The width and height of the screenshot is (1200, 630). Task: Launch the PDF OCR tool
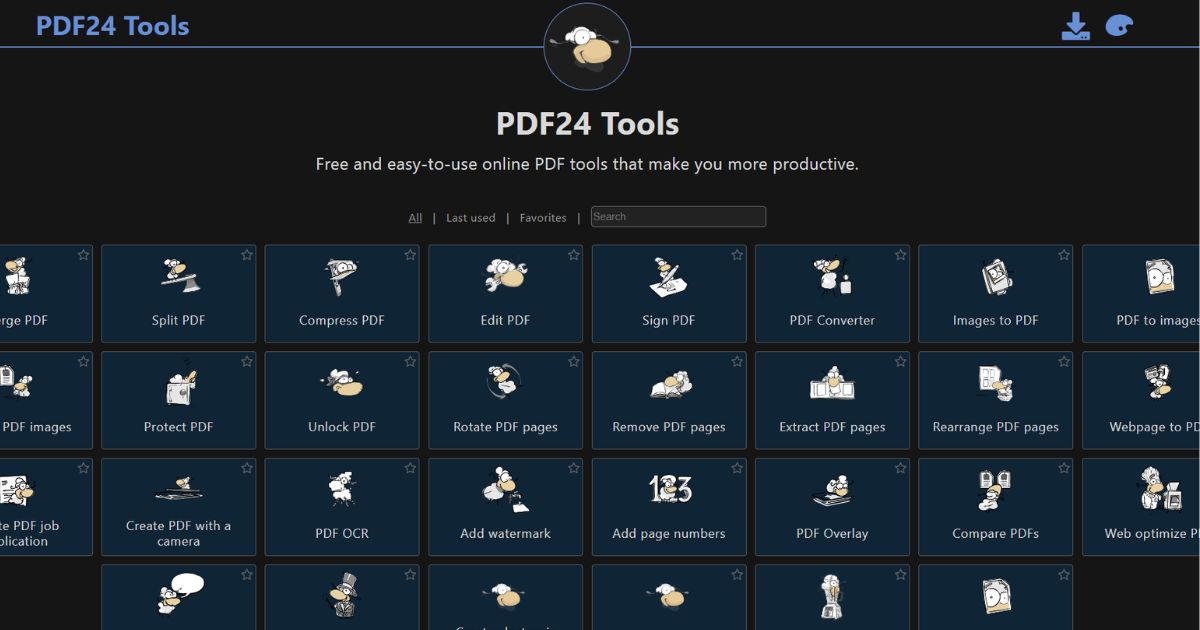(342, 506)
